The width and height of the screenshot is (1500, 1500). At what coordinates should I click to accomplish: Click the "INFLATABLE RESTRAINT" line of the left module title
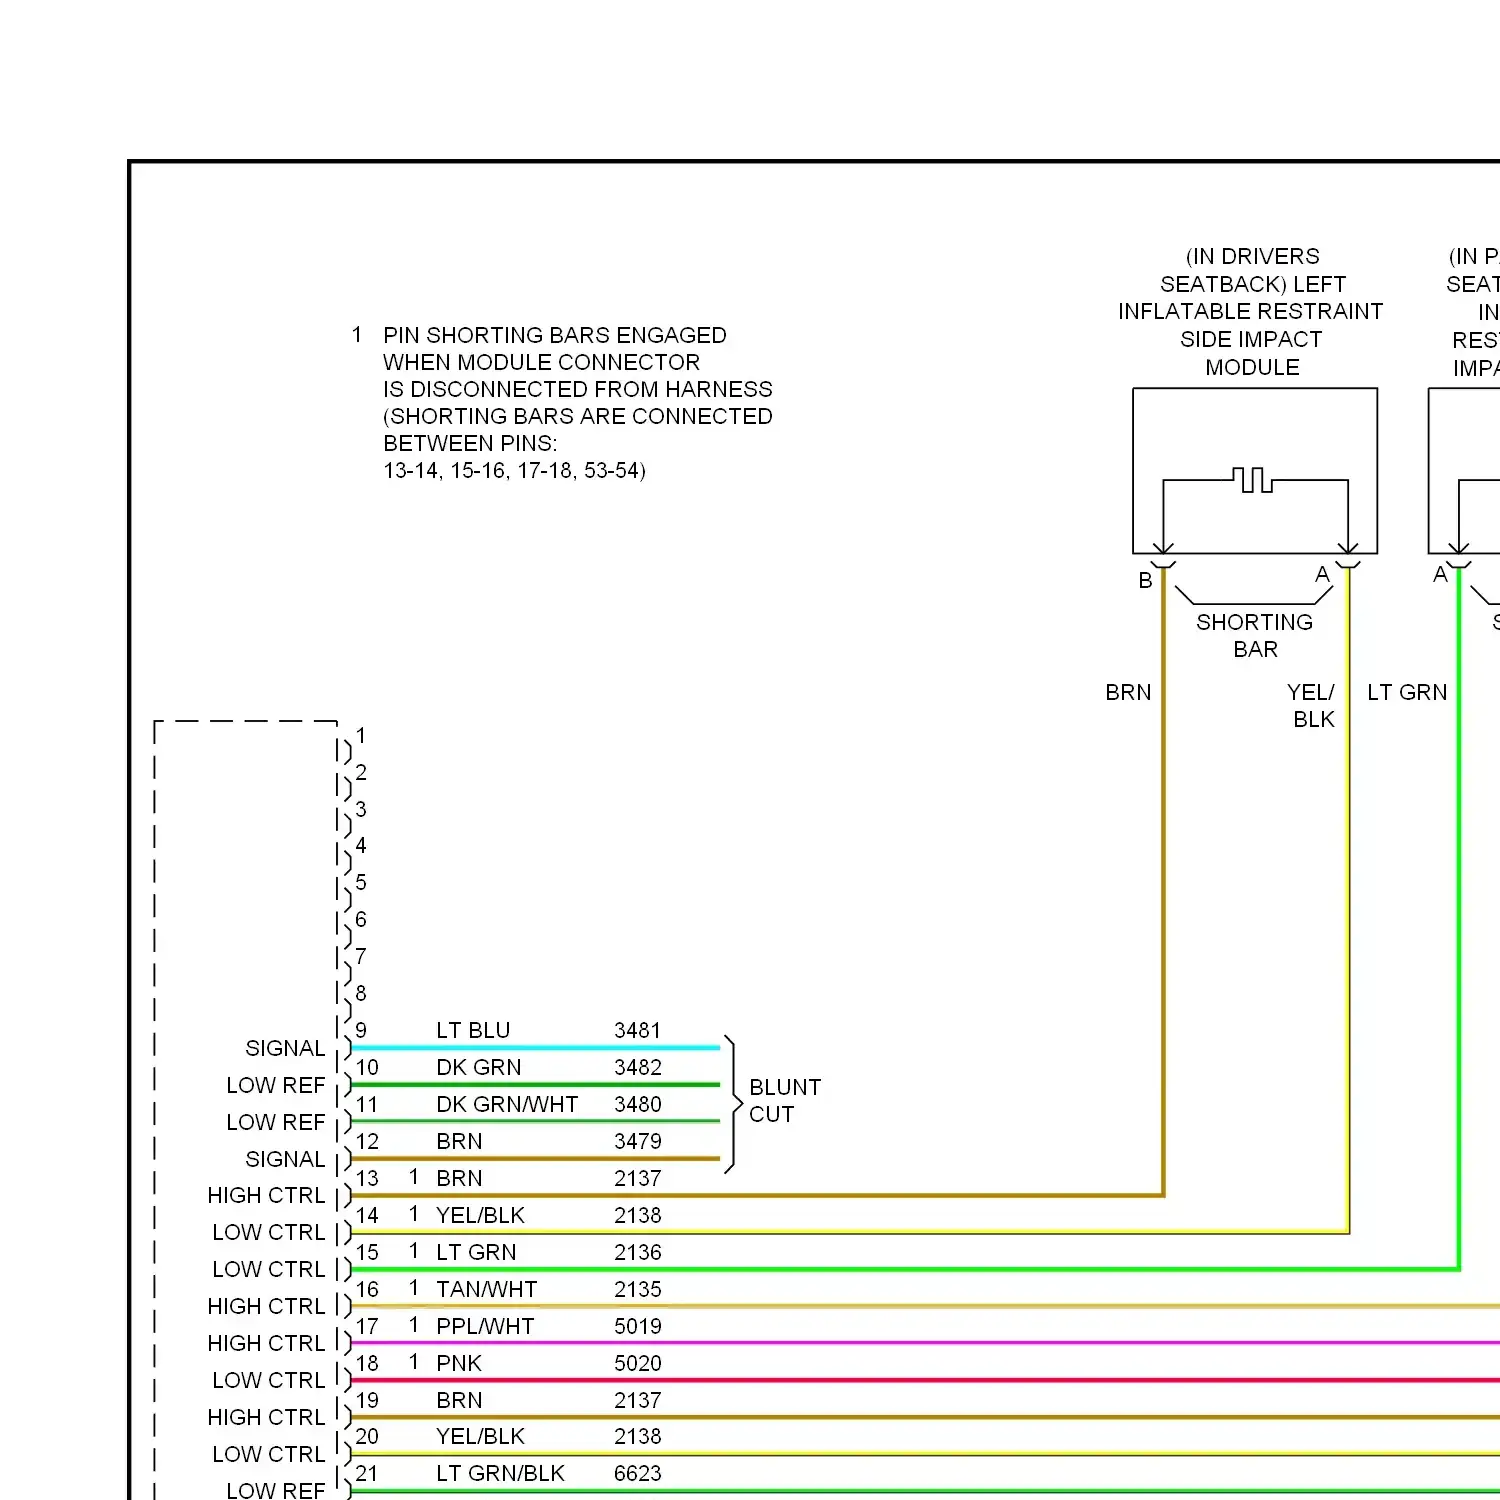tap(1250, 312)
